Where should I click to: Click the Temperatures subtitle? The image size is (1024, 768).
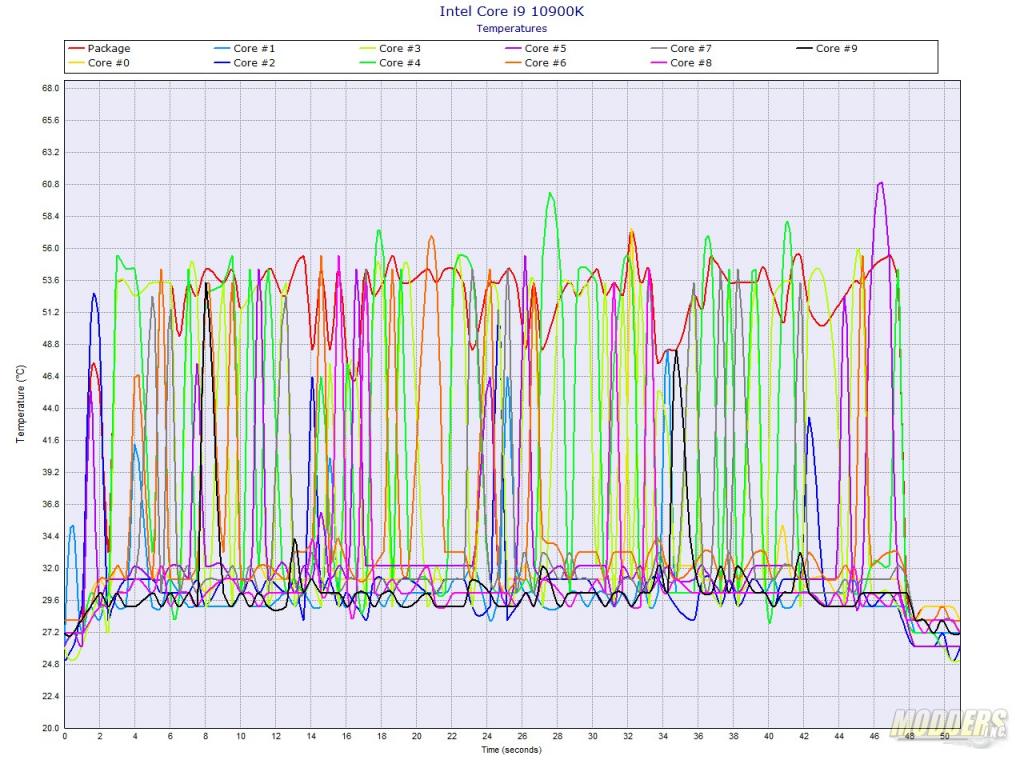click(511, 28)
